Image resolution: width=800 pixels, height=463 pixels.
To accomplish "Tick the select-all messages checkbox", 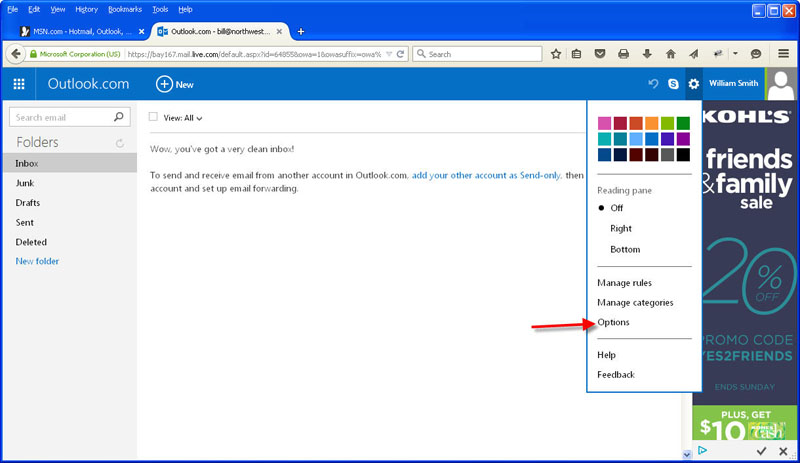I will pyautogui.click(x=153, y=117).
